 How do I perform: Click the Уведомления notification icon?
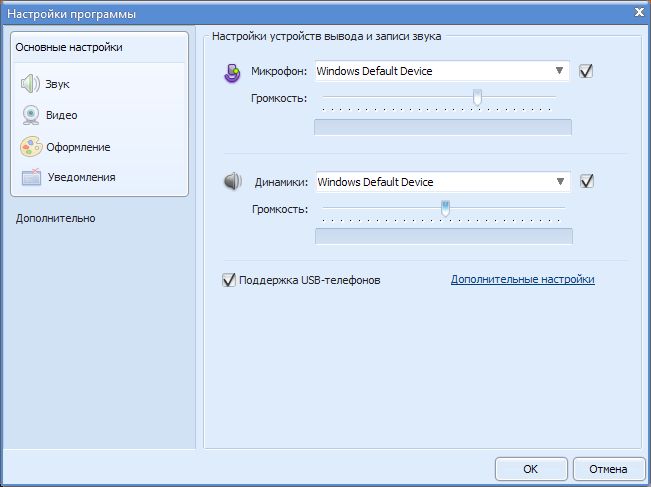point(31,178)
